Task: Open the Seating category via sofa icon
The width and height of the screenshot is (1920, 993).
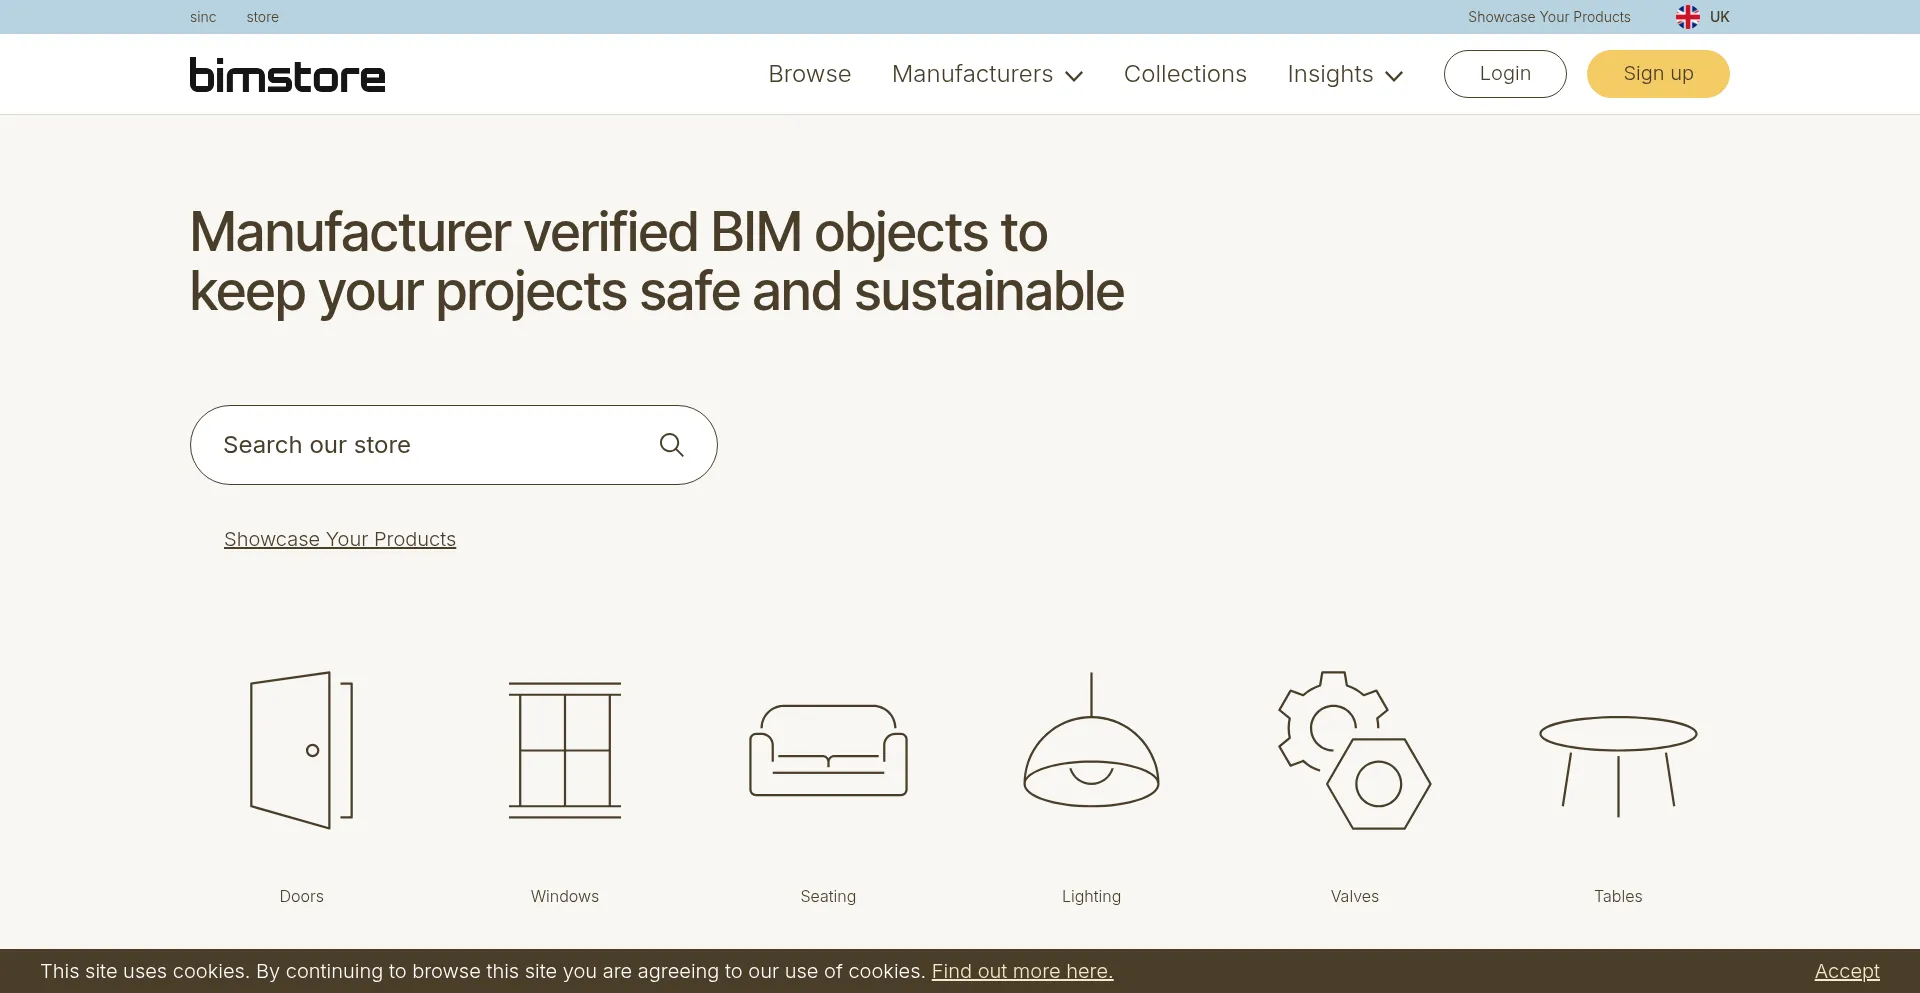Action: (x=827, y=750)
